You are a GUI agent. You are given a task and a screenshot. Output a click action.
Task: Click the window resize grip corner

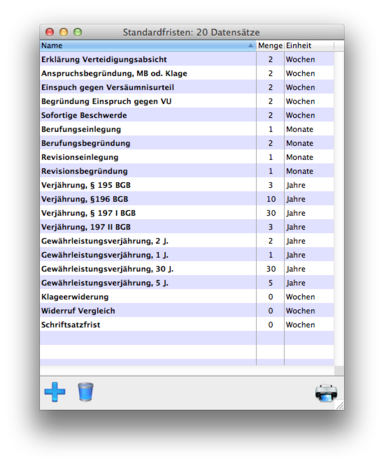pyautogui.click(x=339, y=405)
